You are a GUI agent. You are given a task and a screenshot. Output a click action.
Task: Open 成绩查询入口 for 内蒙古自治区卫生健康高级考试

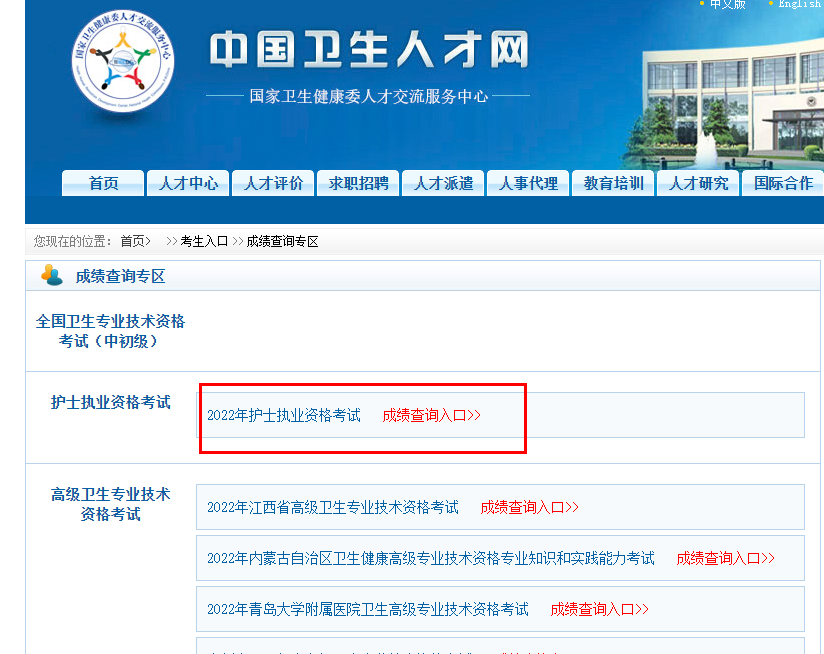pyautogui.click(x=725, y=558)
